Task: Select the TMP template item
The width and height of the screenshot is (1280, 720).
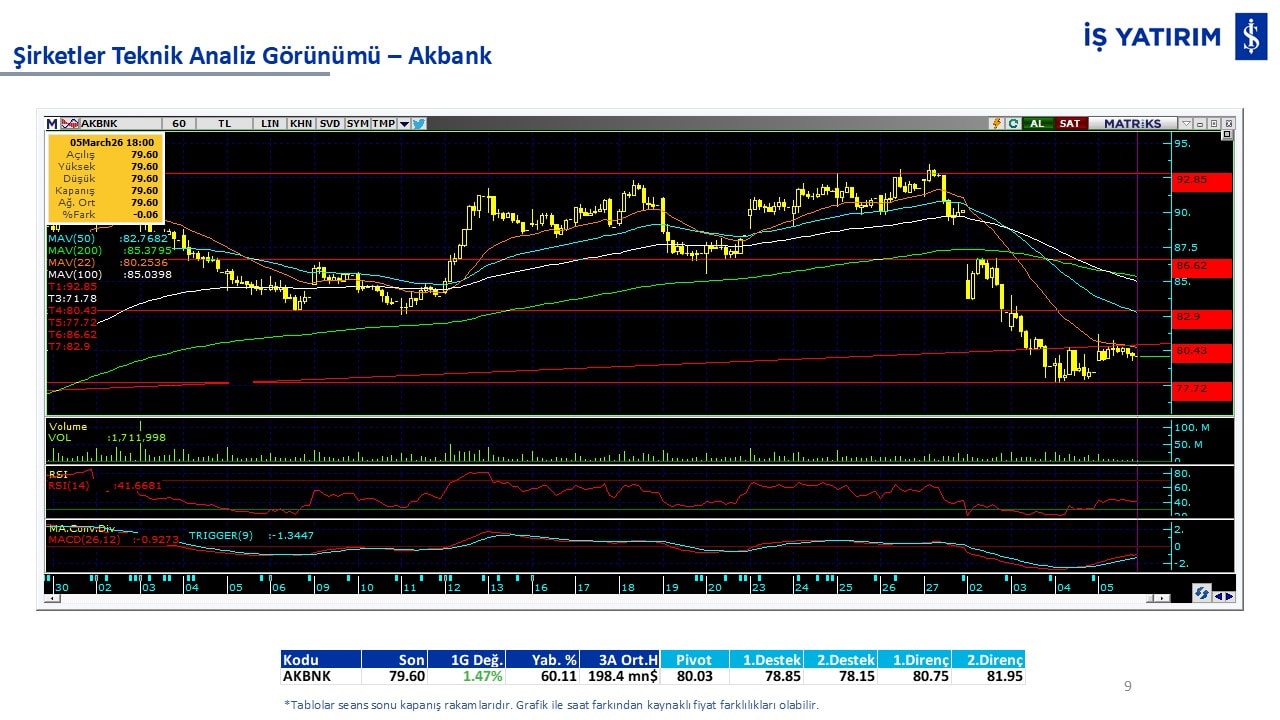Action: [x=384, y=124]
